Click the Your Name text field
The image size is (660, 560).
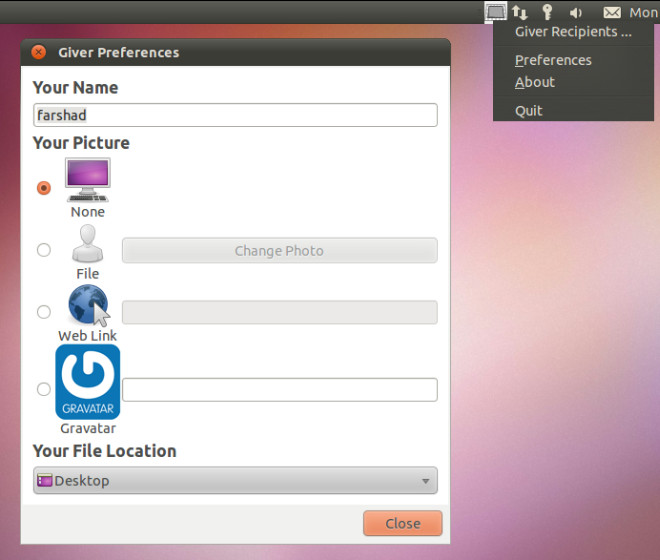coord(235,115)
